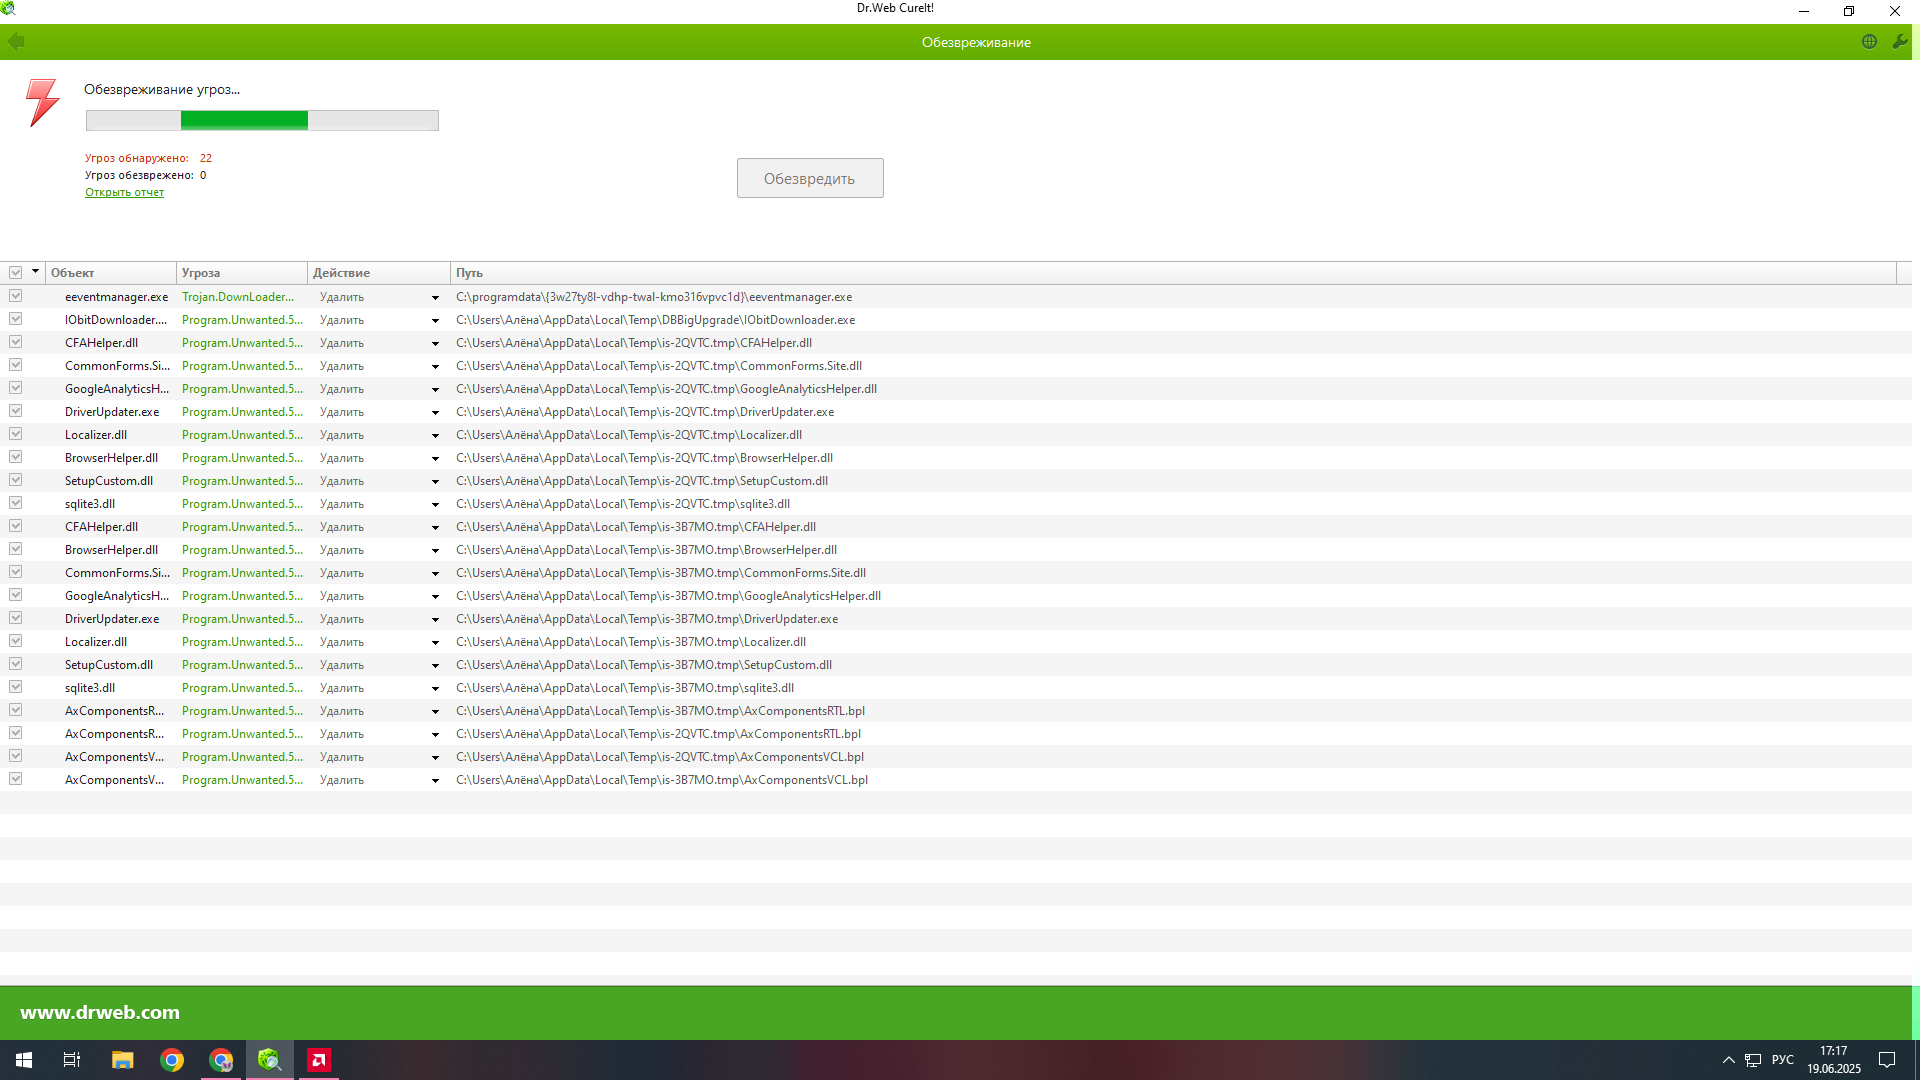Open Task View in the taskbar

(72, 1060)
